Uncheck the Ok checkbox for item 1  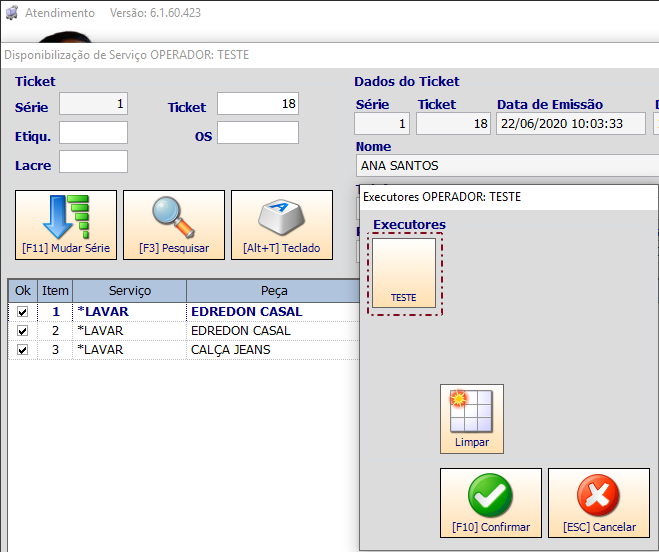pyautogui.click(x=22, y=312)
